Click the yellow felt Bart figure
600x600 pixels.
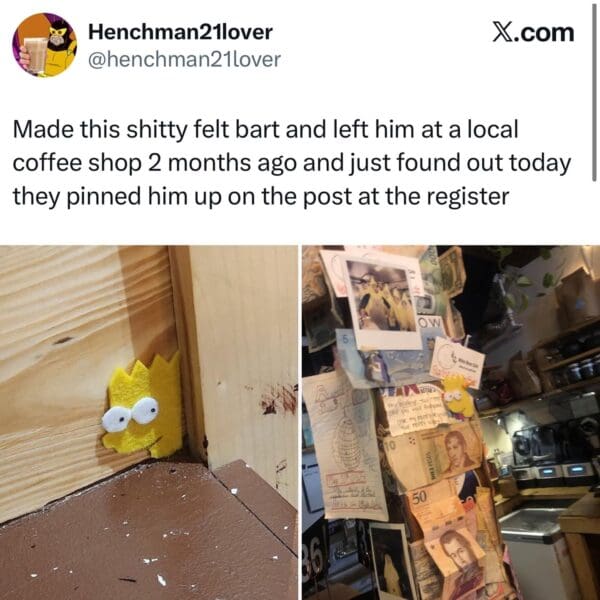pyautogui.click(x=143, y=406)
